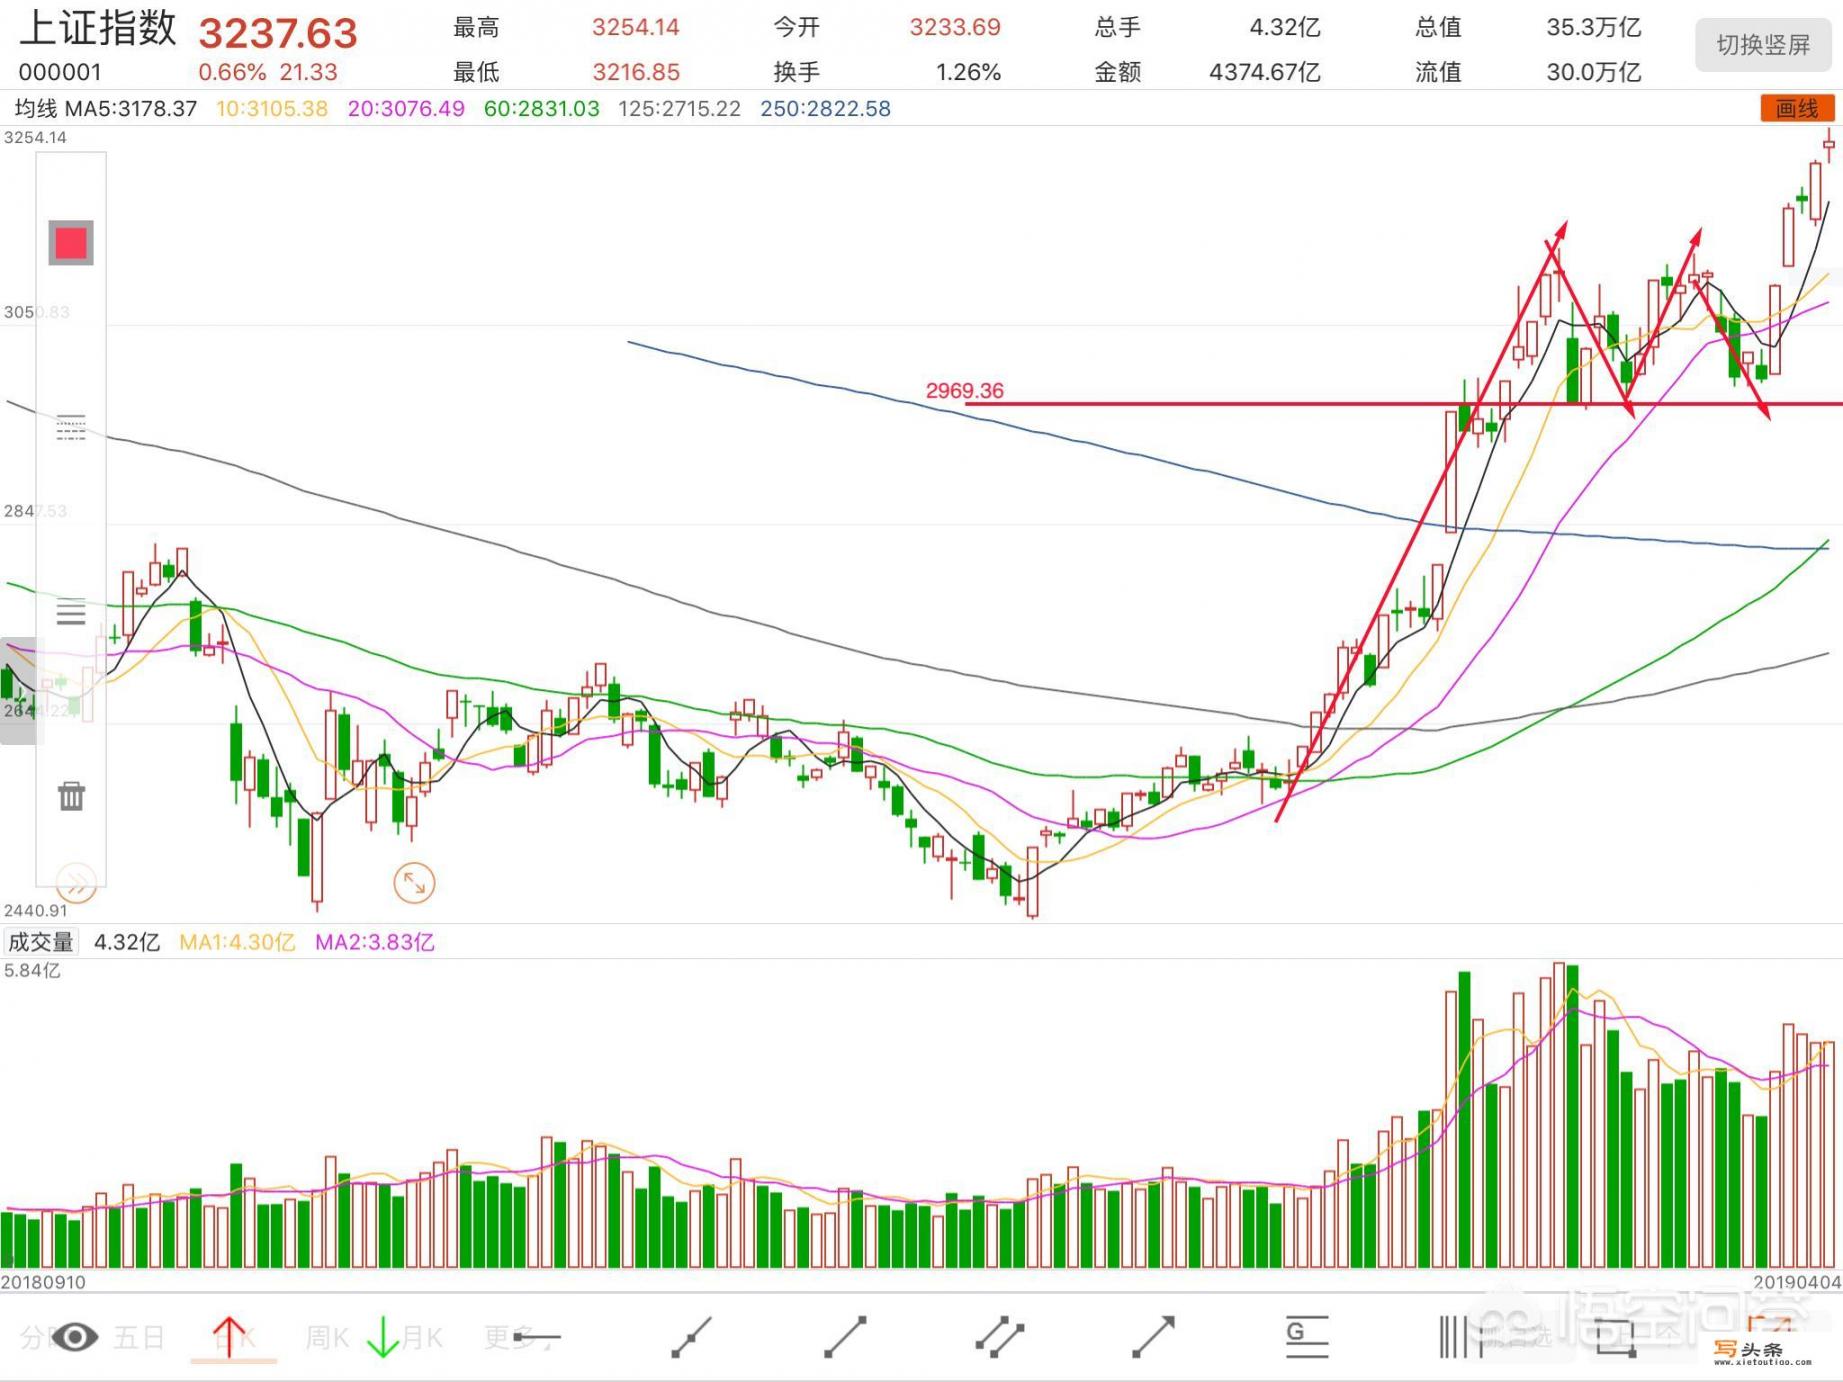1843x1382 pixels.
Task: Tap the 125:2715.22 moving average value
Action: (680, 109)
